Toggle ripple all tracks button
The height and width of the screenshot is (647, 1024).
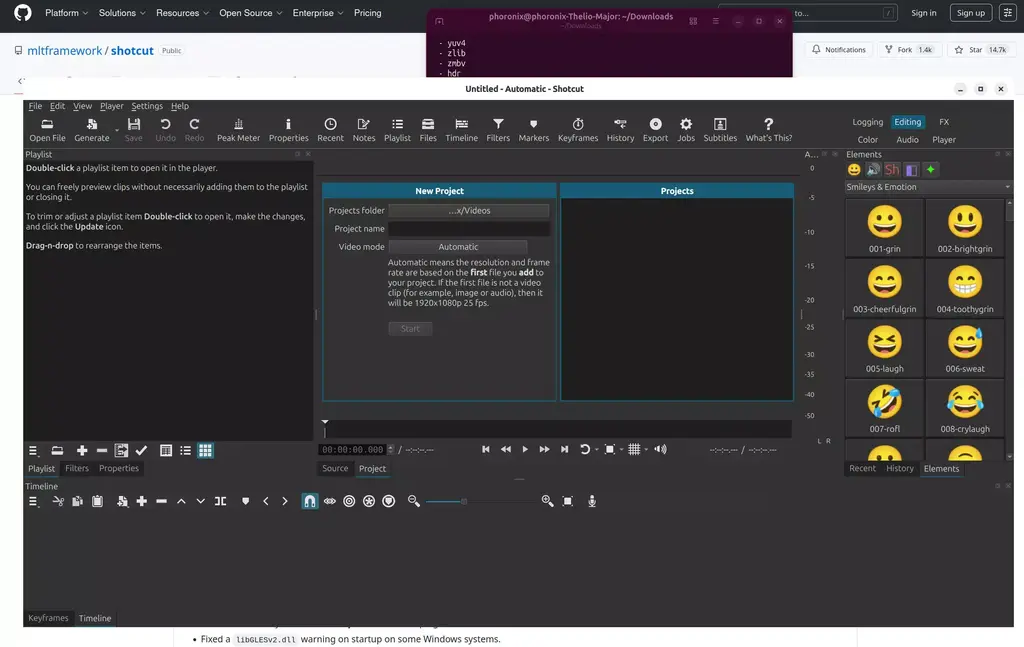(368, 501)
